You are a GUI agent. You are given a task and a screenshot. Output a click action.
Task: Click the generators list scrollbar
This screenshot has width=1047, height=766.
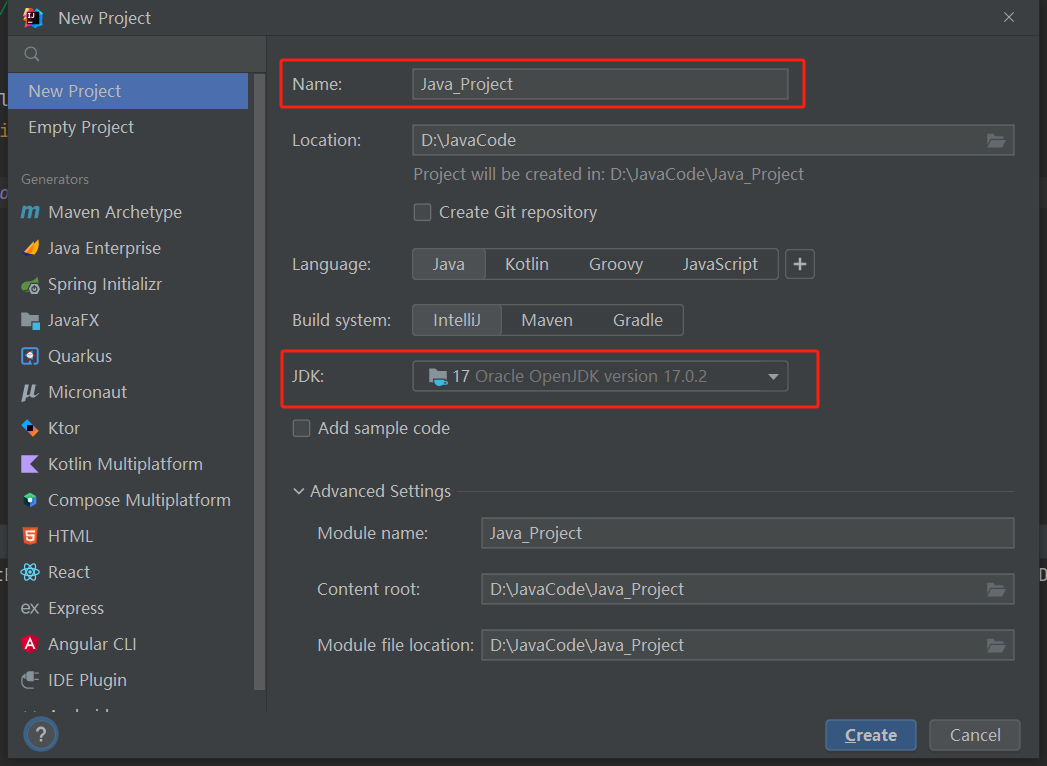pos(259,381)
